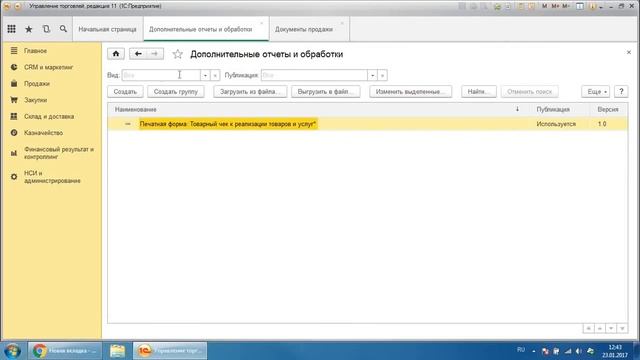Click the Вид filter input field
This screenshot has height=360, width=640.
point(161,75)
